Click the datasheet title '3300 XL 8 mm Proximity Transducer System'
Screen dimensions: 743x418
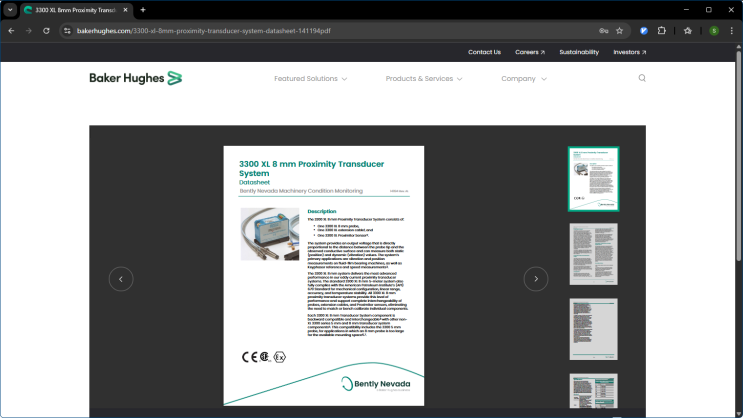point(311,168)
